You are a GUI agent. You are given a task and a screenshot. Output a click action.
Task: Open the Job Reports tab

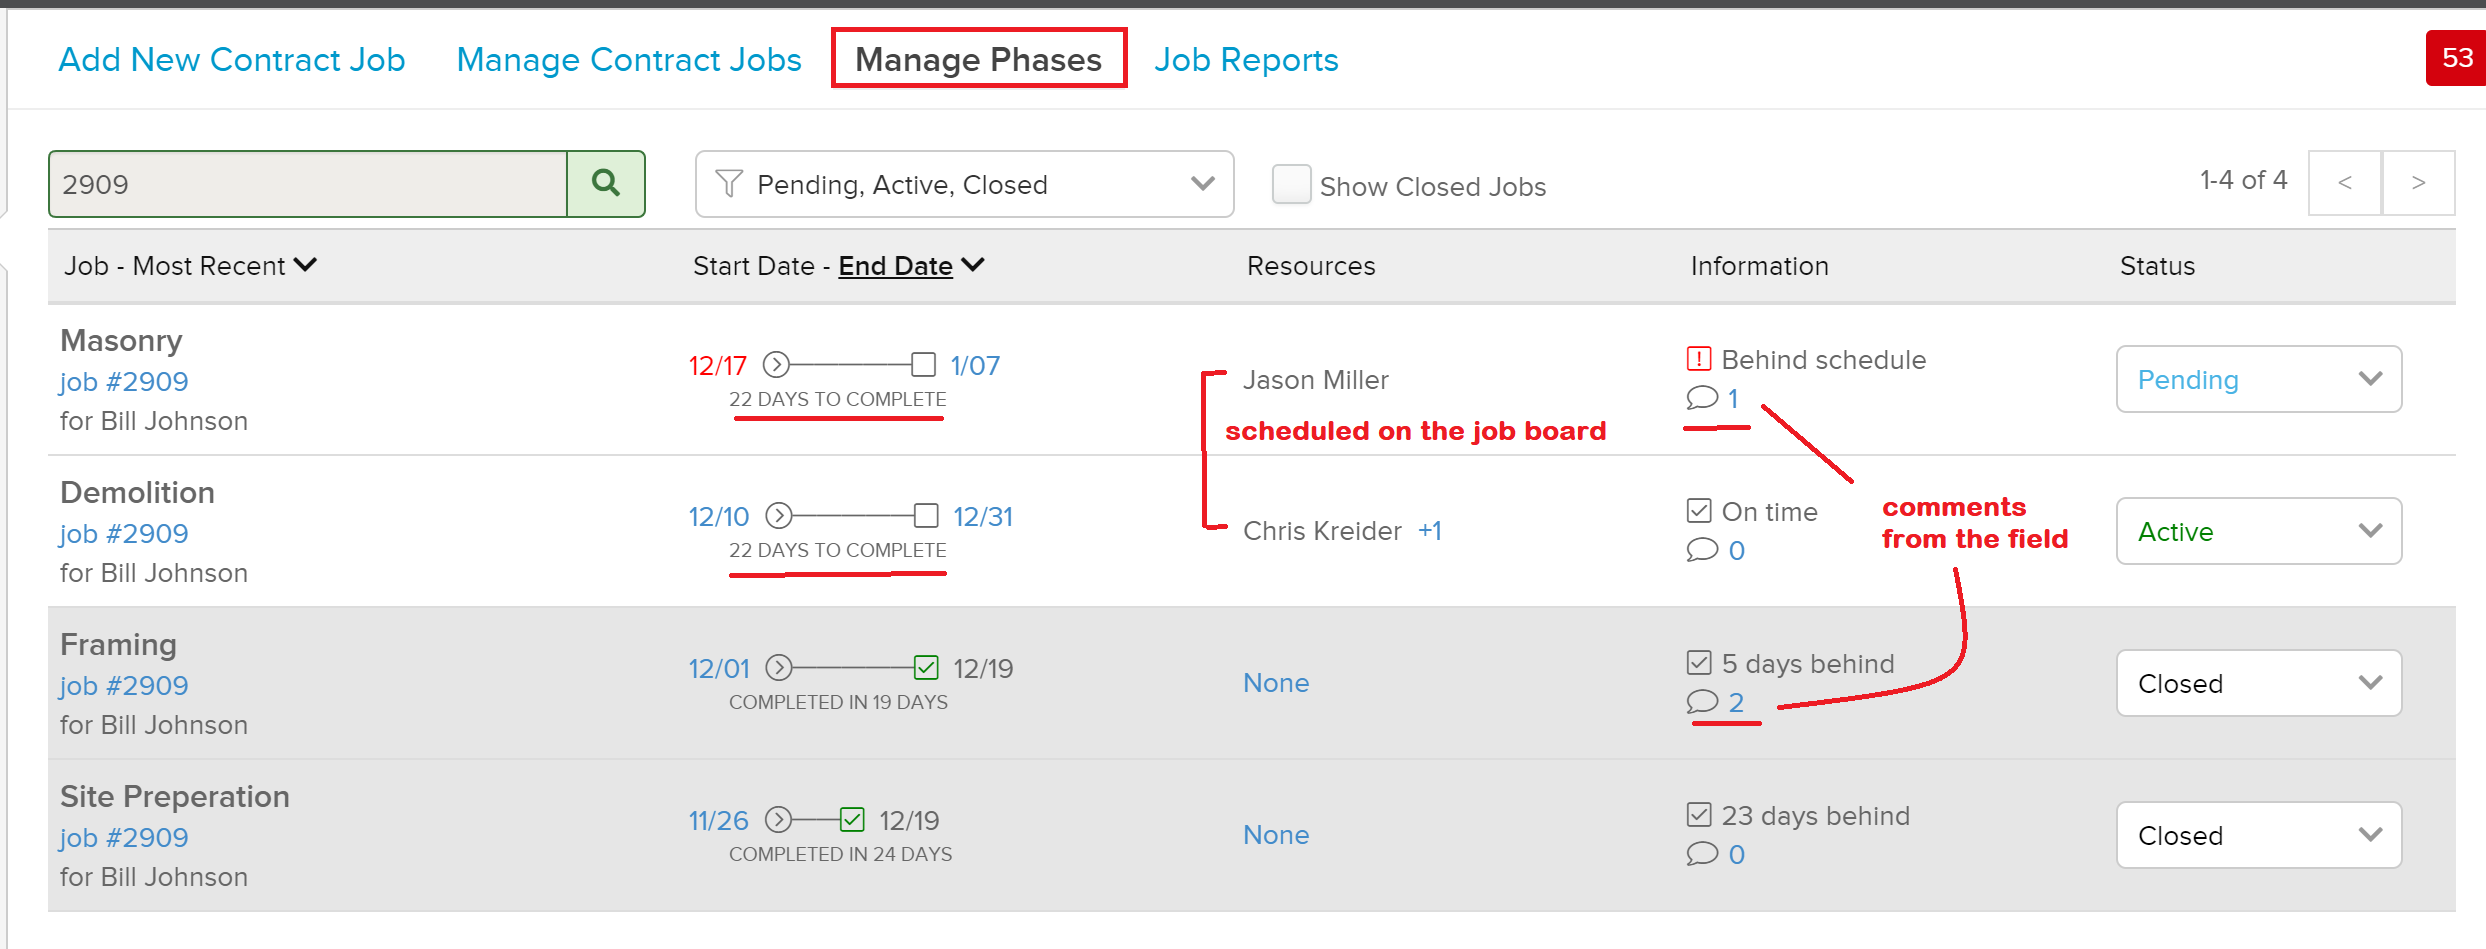coord(1246,59)
